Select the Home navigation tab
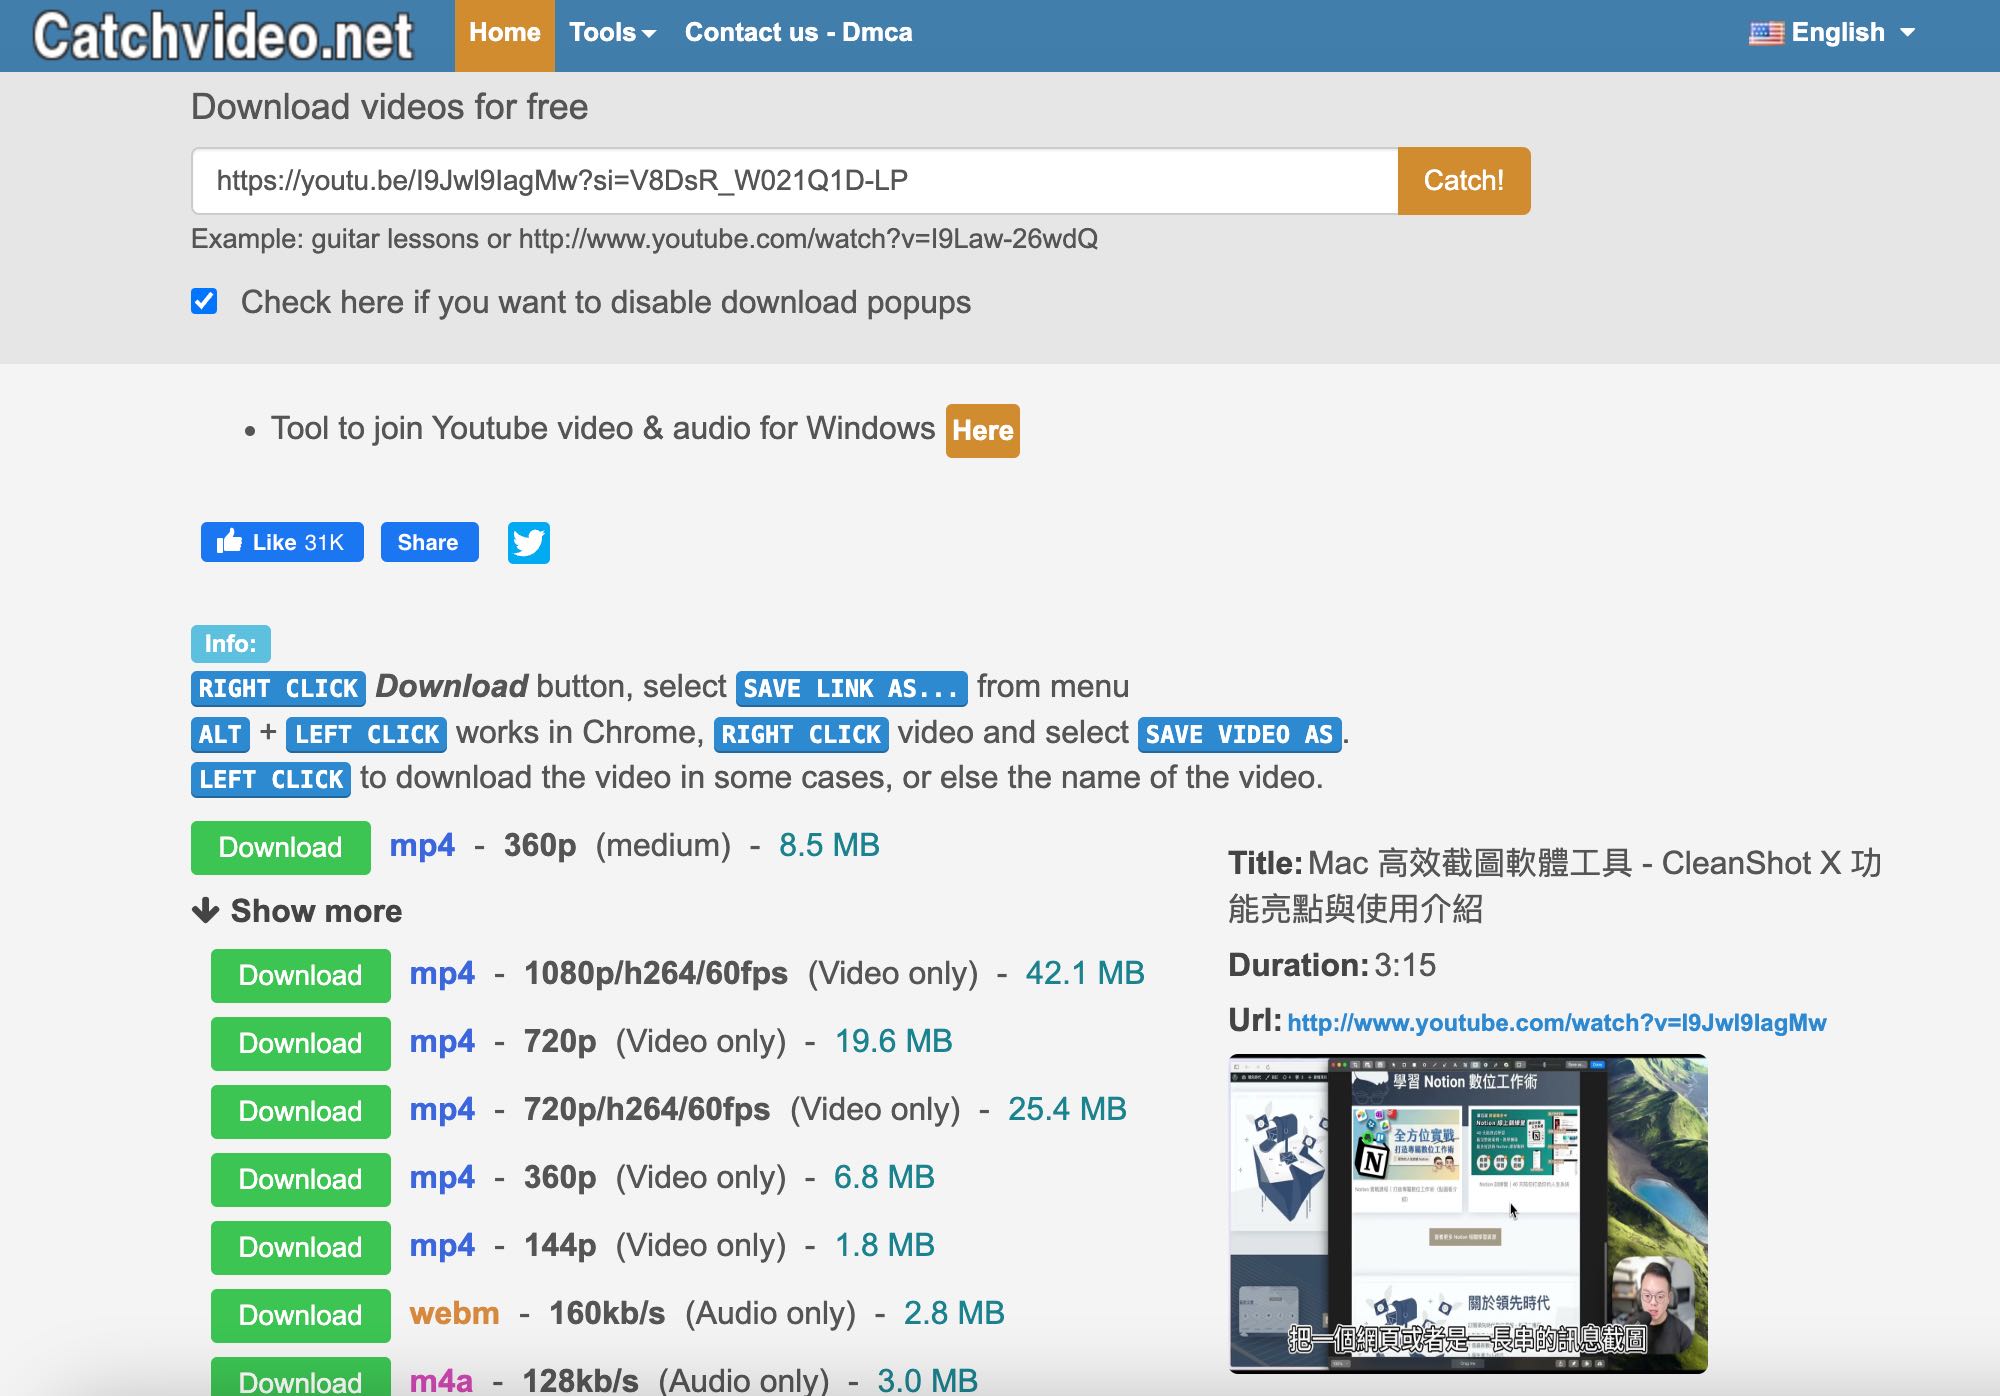2000x1396 pixels. coord(505,35)
